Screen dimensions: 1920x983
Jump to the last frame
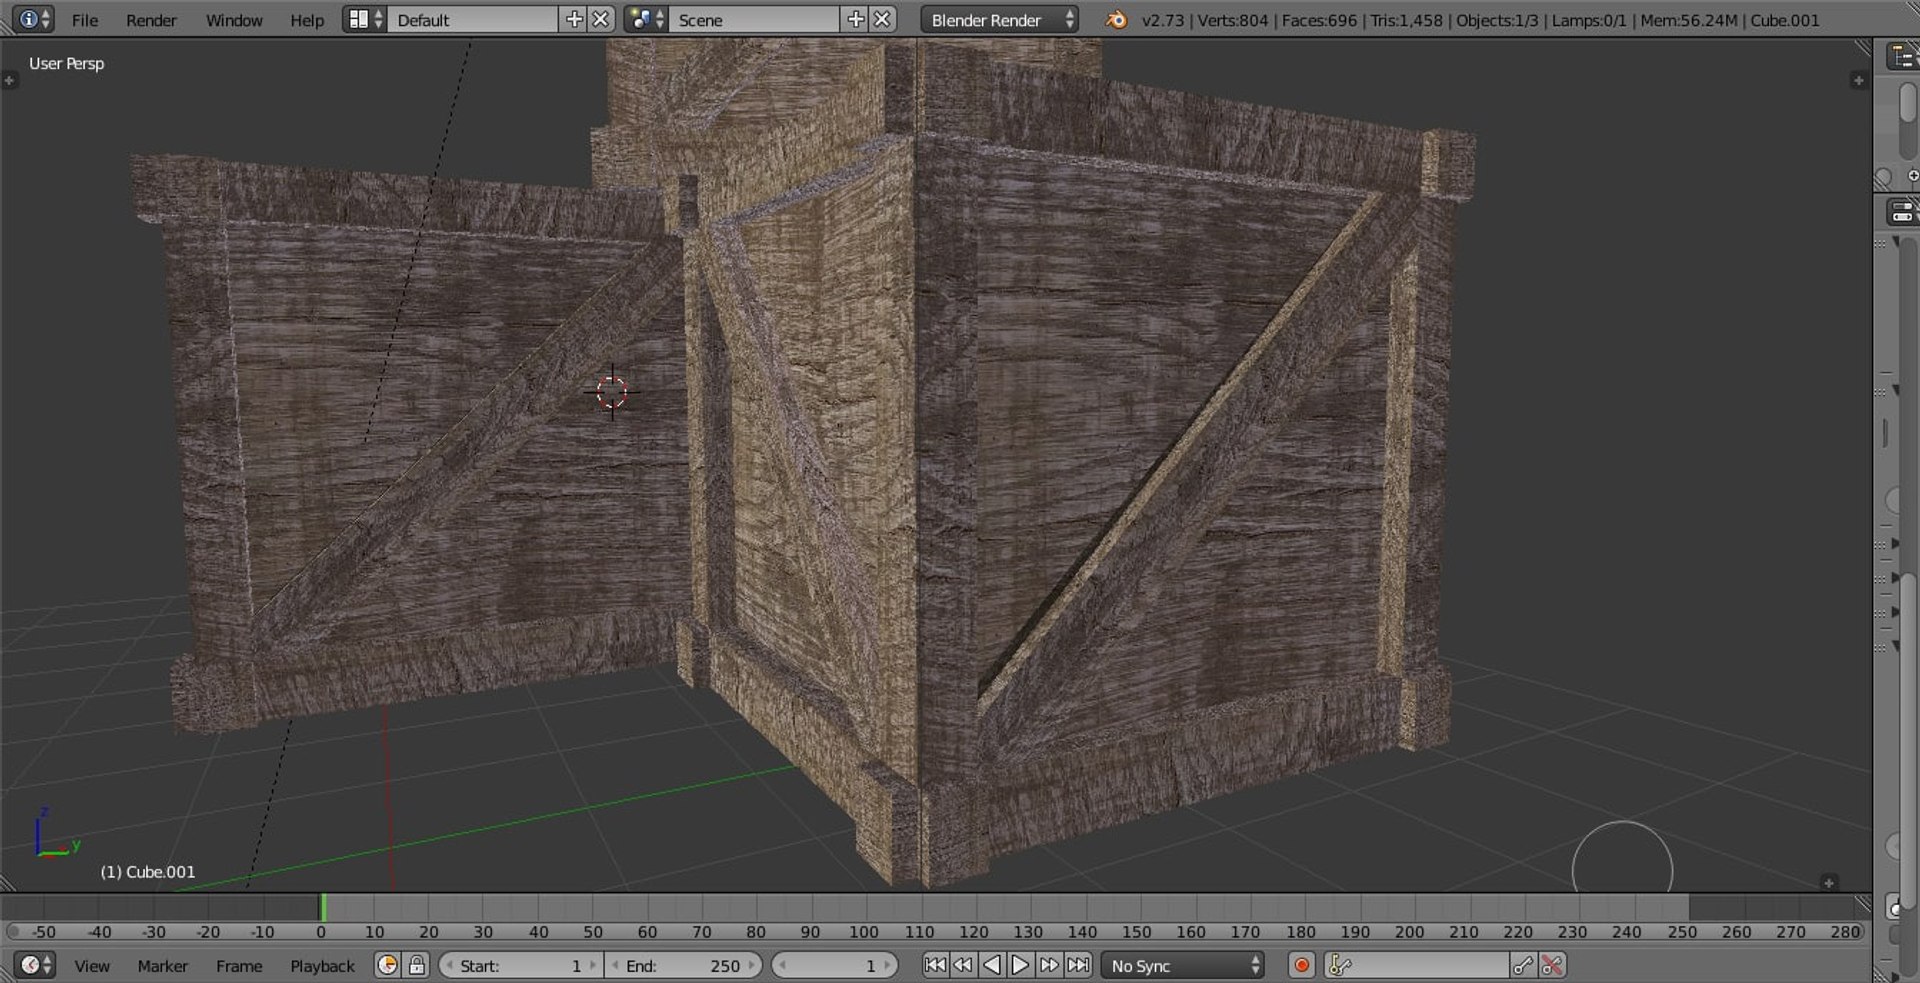click(x=1078, y=965)
